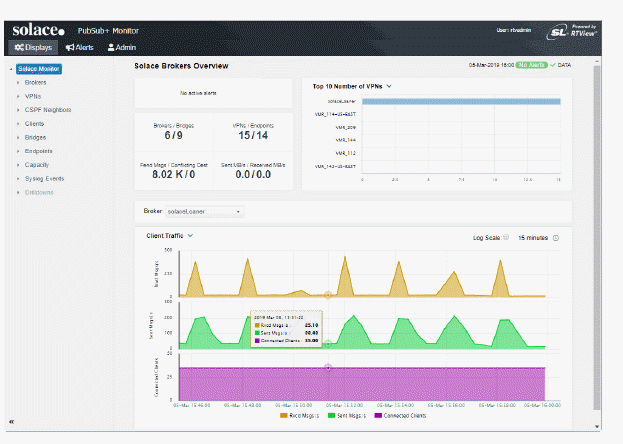
Task: Open the Top 10 Number of VPNs dropdown
Action: pos(389,86)
